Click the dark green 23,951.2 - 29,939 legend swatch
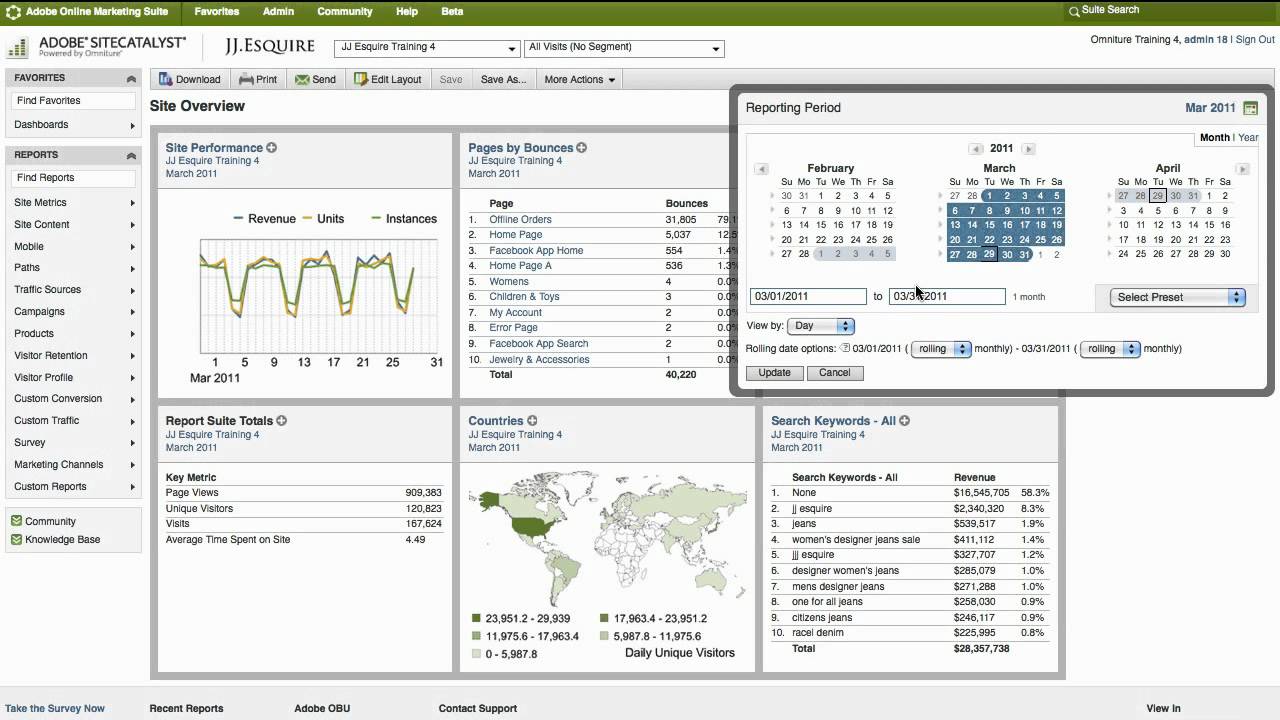This screenshot has height=720, width=1280. tap(476, 619)
